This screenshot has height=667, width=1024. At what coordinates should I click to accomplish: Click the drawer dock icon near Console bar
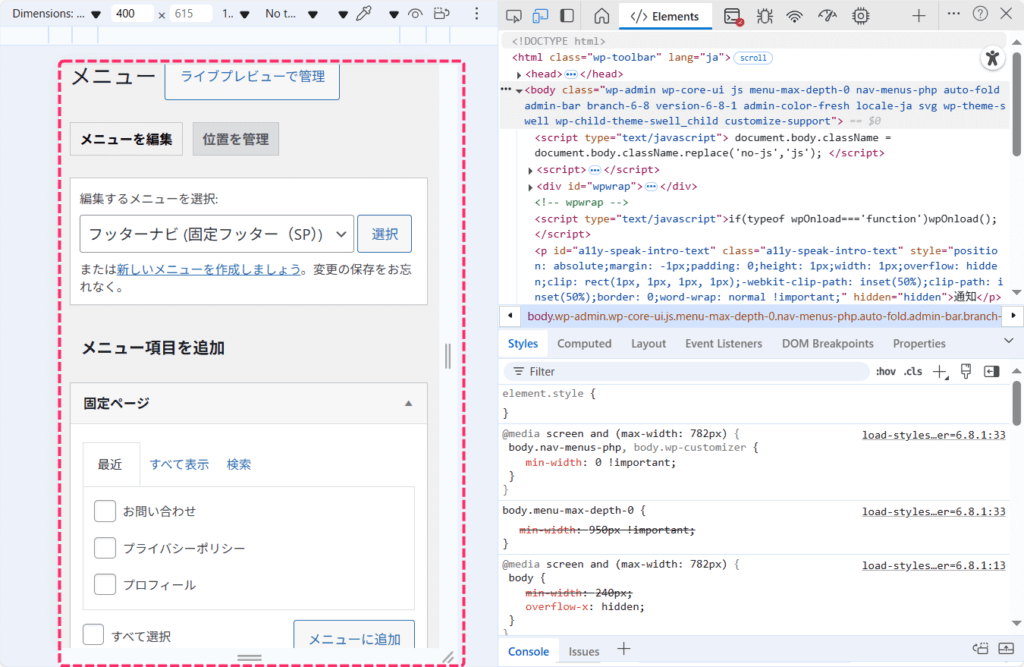tap(980, 649)
